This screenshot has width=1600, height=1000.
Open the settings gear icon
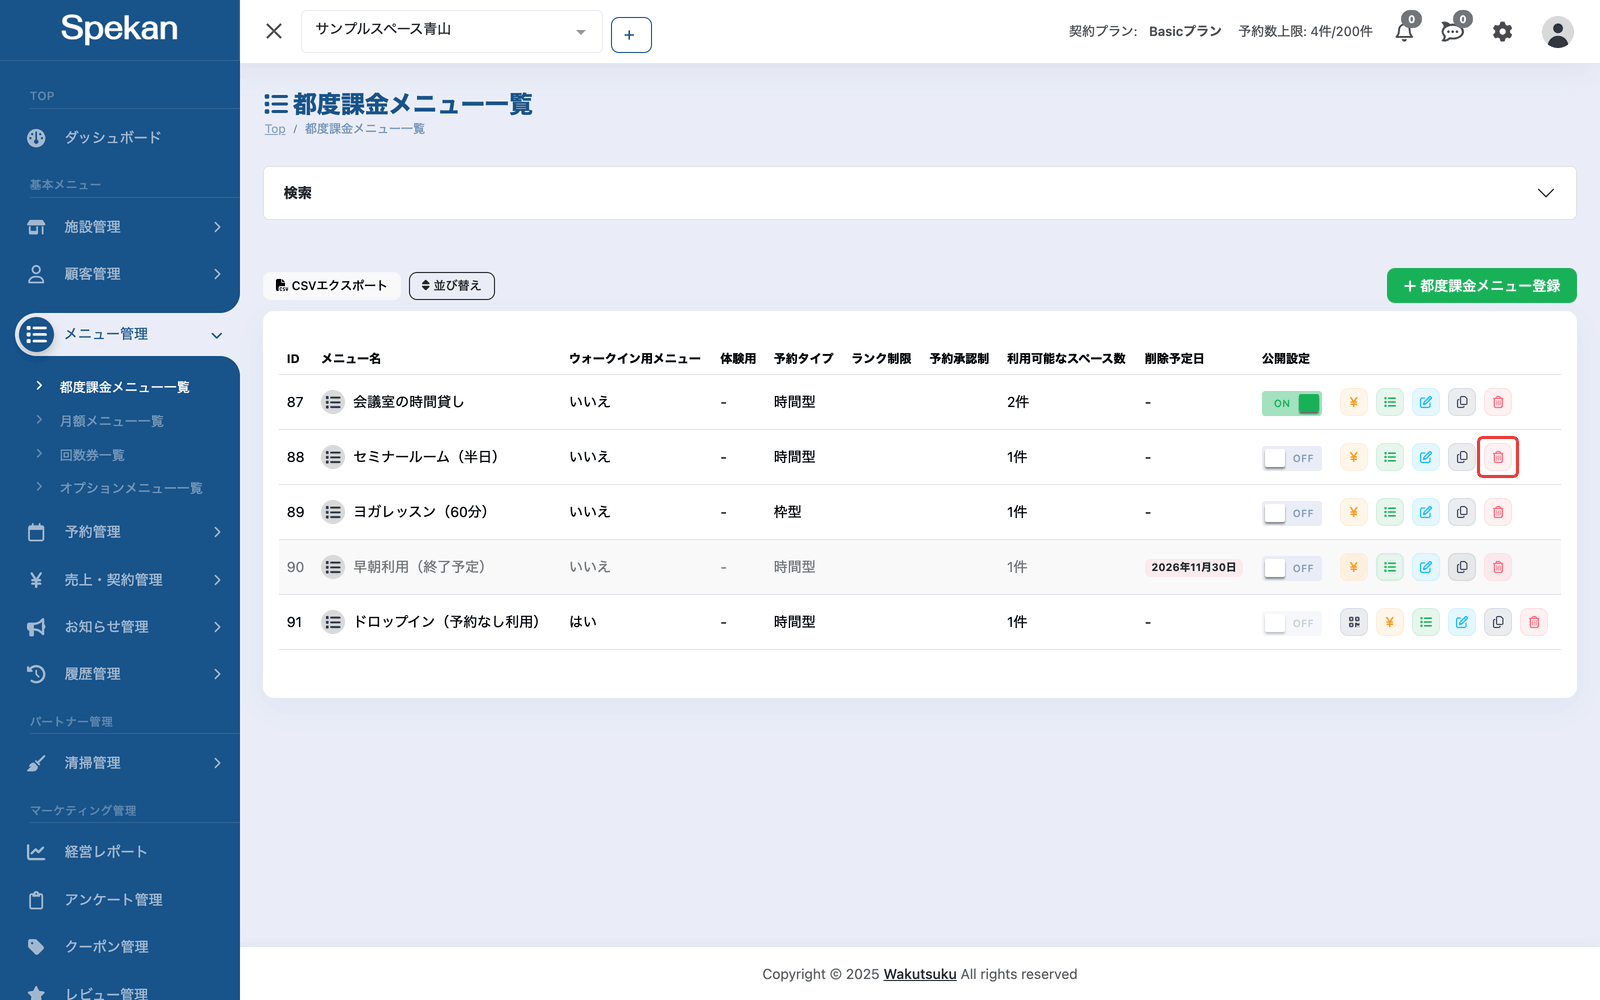(1502, 32)
